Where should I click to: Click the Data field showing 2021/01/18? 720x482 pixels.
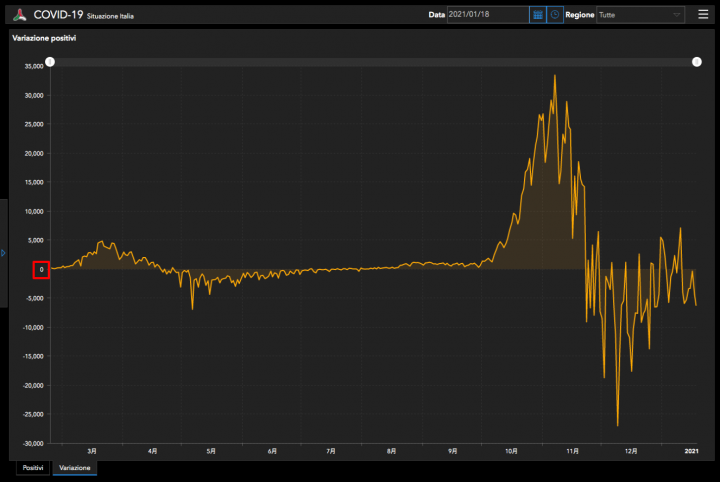click(x=487, y=15)
